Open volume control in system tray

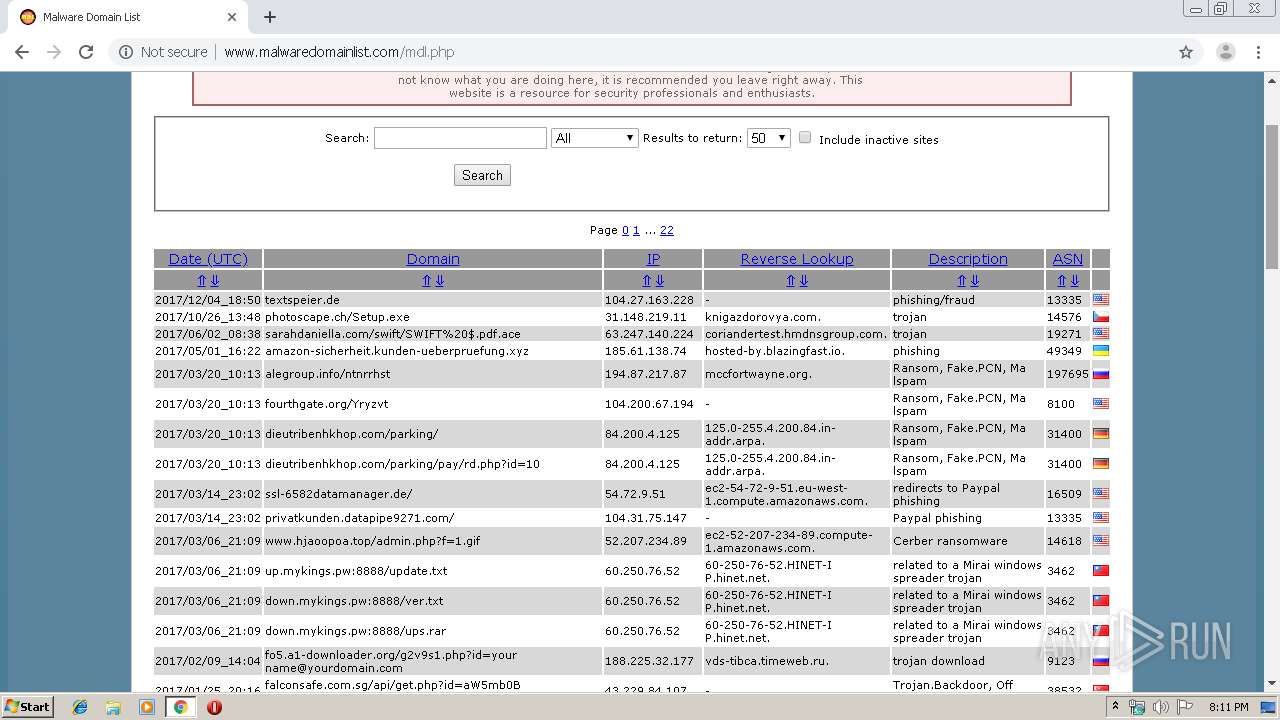click(x=1161, y=707)
